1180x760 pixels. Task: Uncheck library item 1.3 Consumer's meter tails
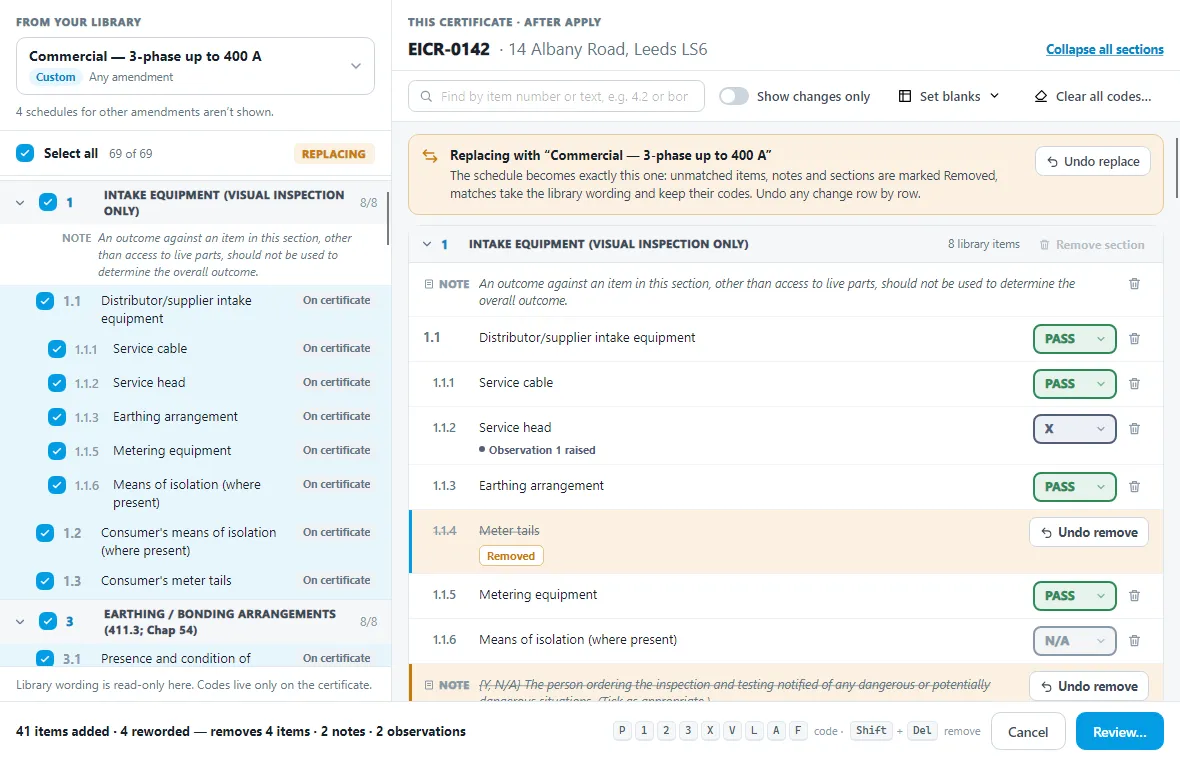coord(44,581)
